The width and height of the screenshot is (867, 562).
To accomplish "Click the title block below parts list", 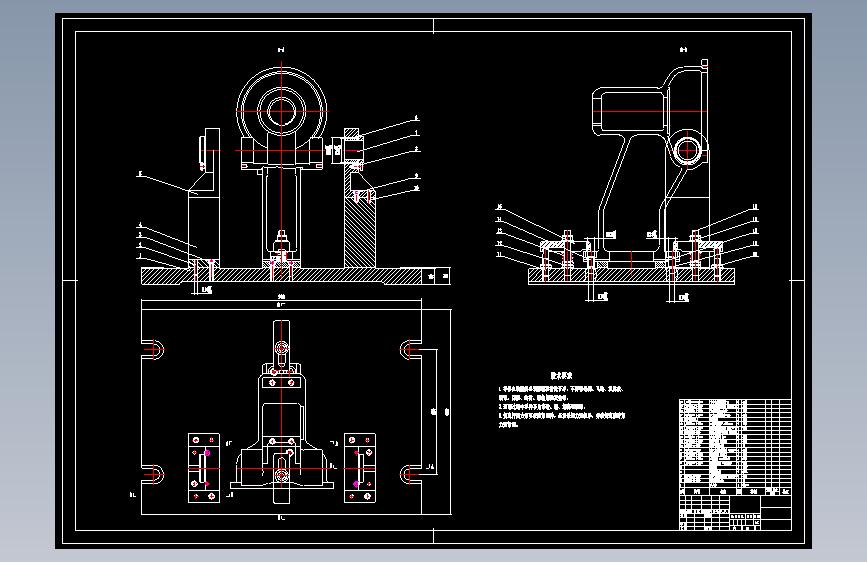I will pos(735,513).
